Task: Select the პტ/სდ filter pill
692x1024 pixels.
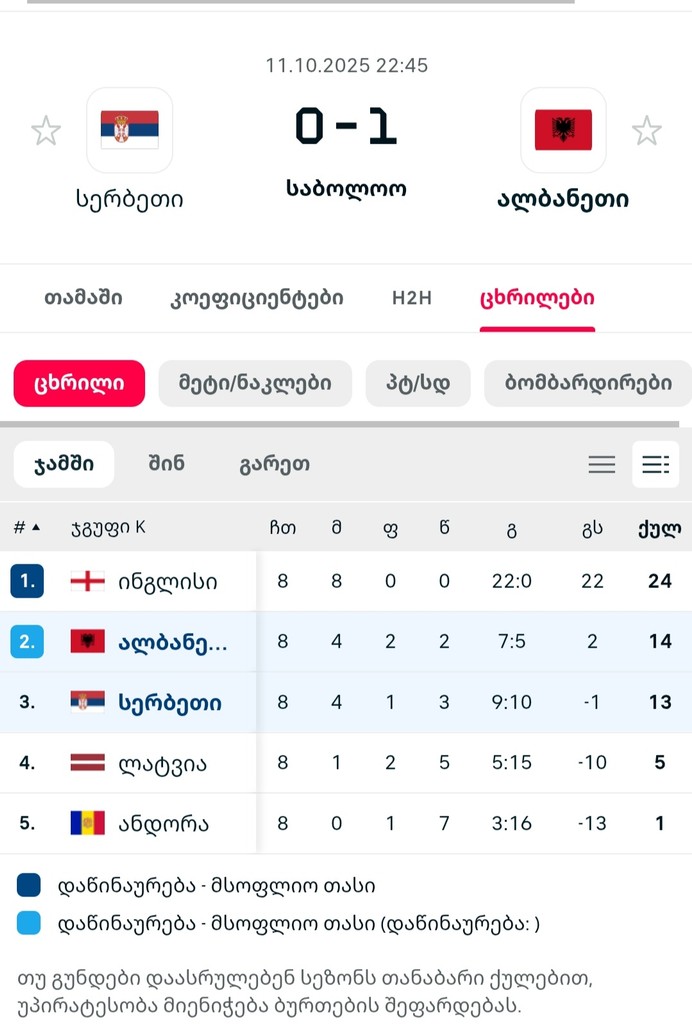Action: [418, 383]
